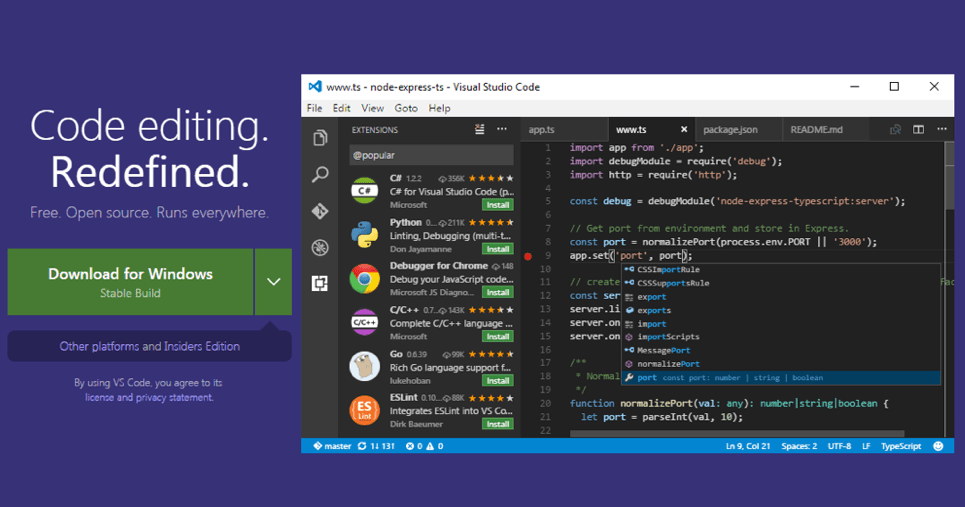The image size is (965, 507).
Task: Click Ln 9, Col 21 in status bar
Action: pos(748,446)
